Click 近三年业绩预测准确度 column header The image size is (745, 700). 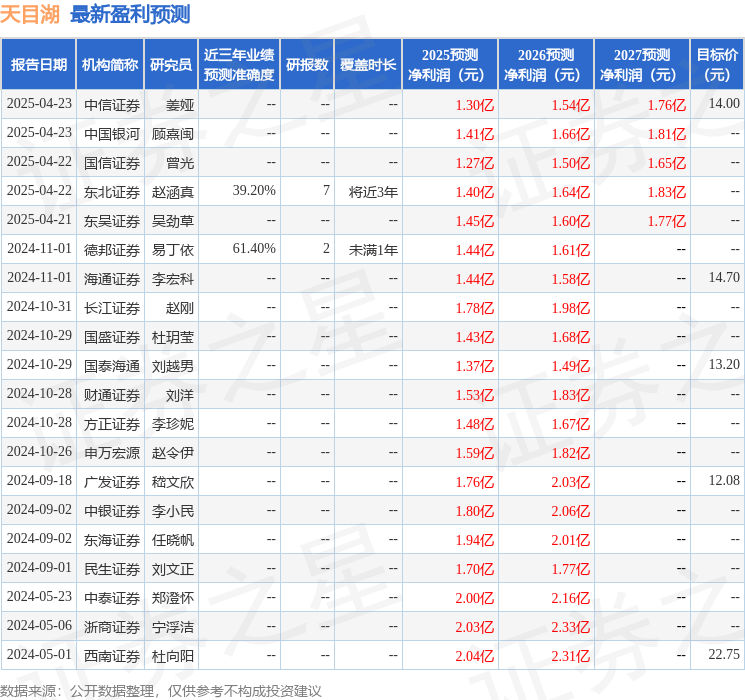(x=239, y=65)
